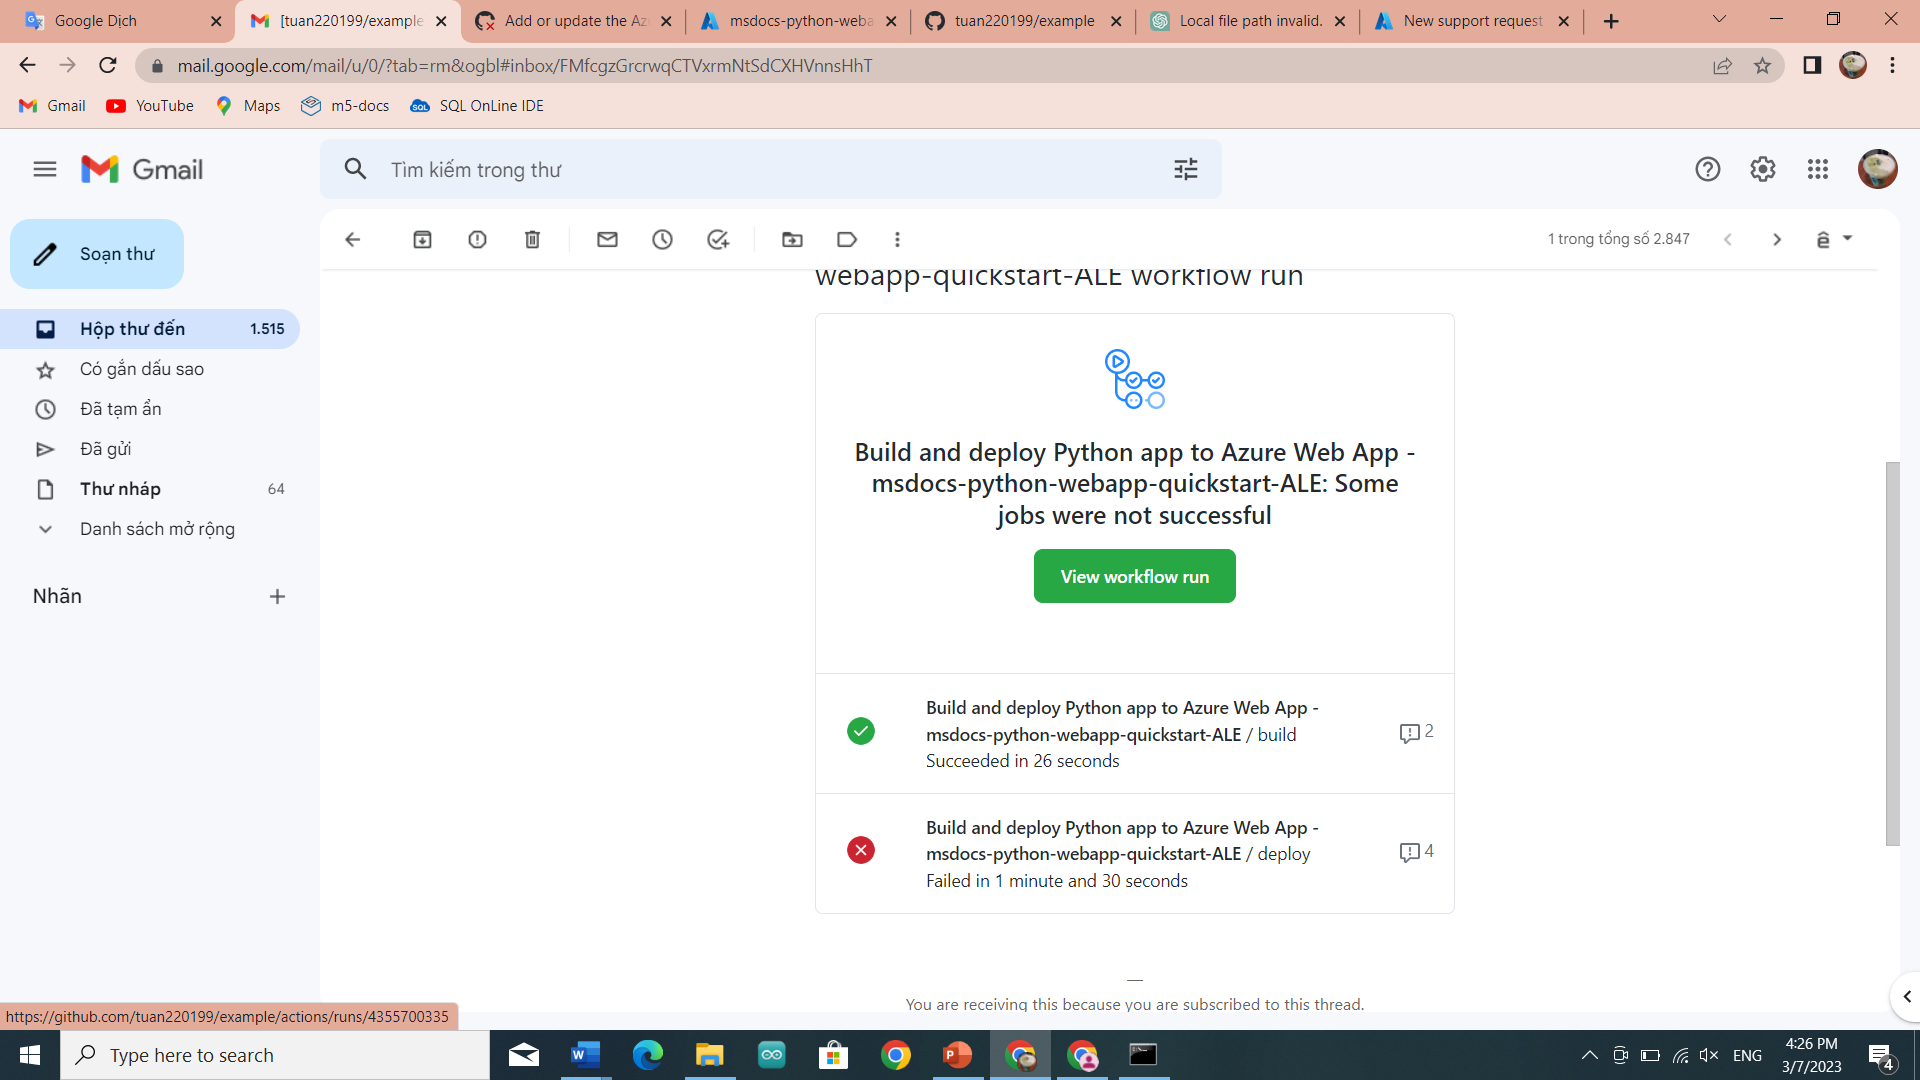Open Chrome side panel icon
This screenshot has height=1080, width=1920.
coord(1812,66)
